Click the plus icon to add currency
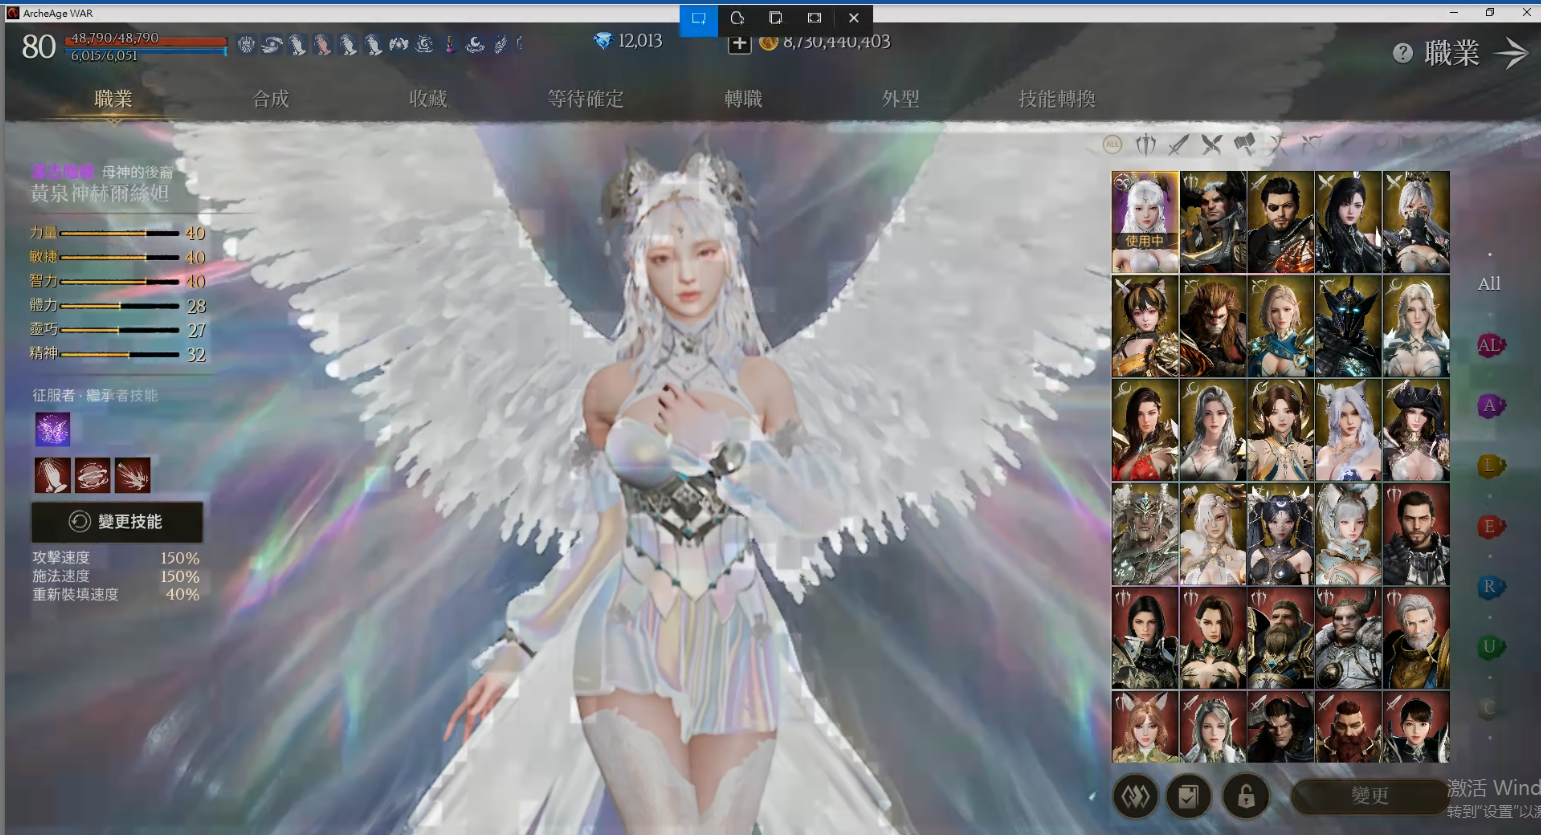 pyautogui.click(x=739, y=43)
